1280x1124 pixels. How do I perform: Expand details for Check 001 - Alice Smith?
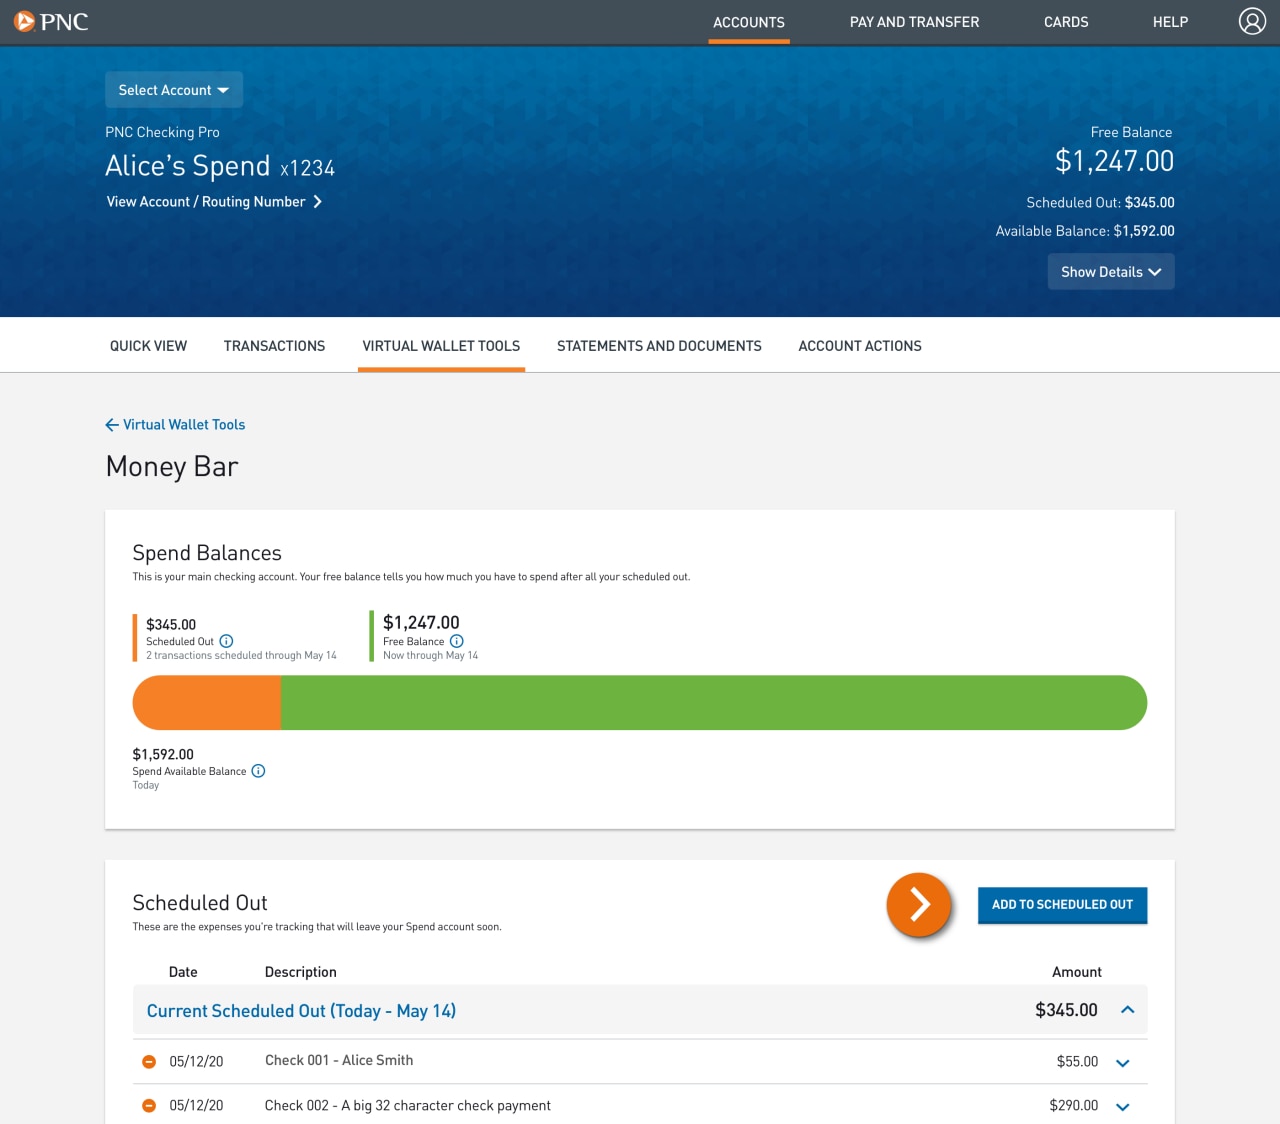(1122, 1063)
